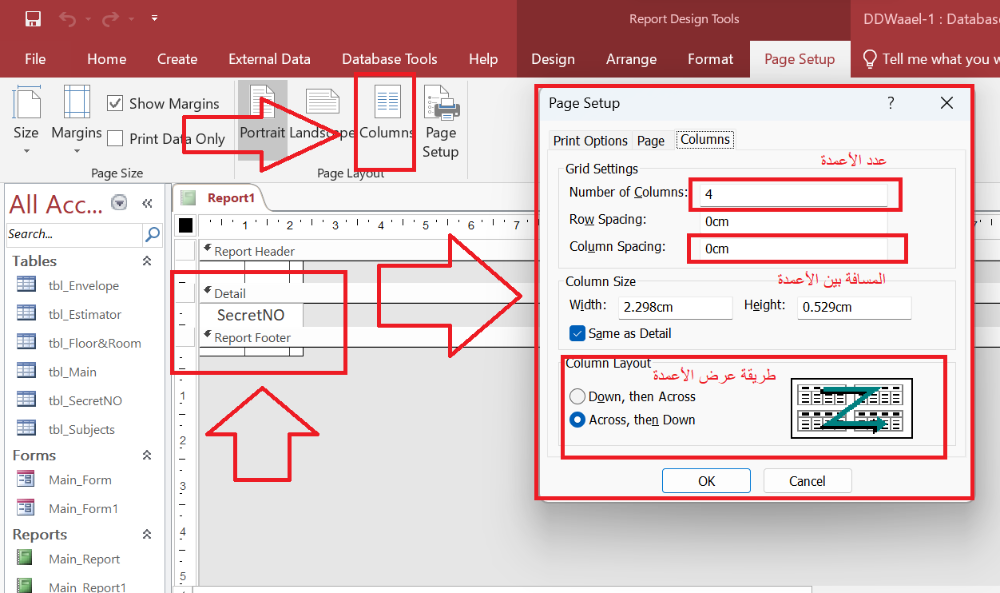1000x593 pixels.
Task: Open the External Data tab
Action: (269, 59)
